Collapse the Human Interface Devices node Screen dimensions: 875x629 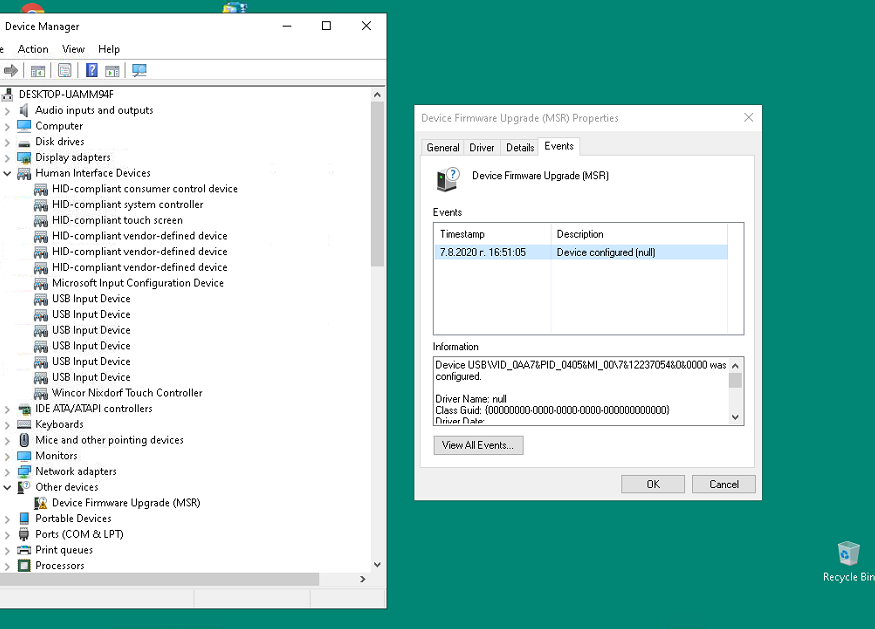pos(7,174)
